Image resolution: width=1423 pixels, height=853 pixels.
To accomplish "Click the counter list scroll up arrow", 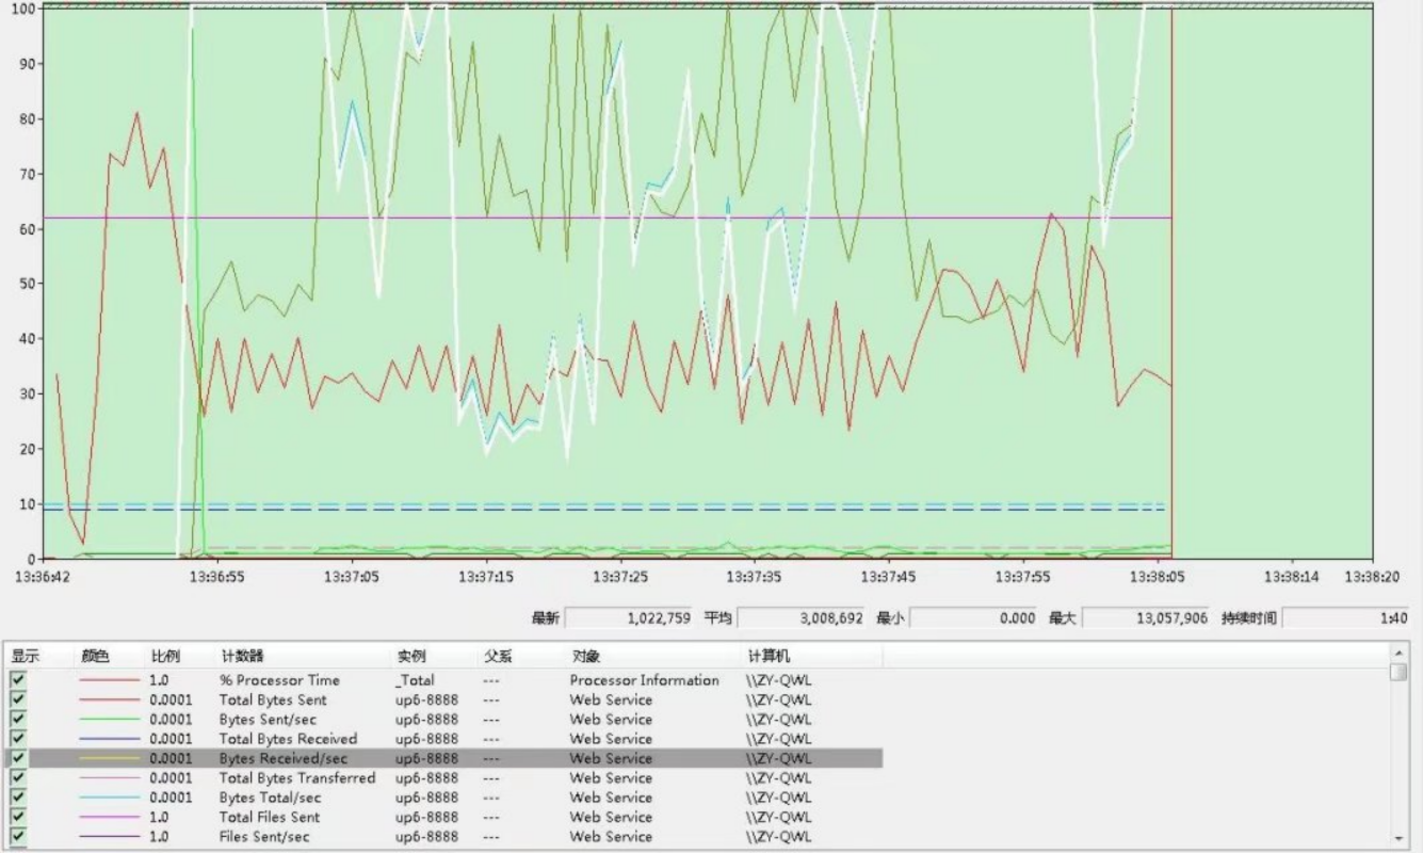I will click(1398, 653).
